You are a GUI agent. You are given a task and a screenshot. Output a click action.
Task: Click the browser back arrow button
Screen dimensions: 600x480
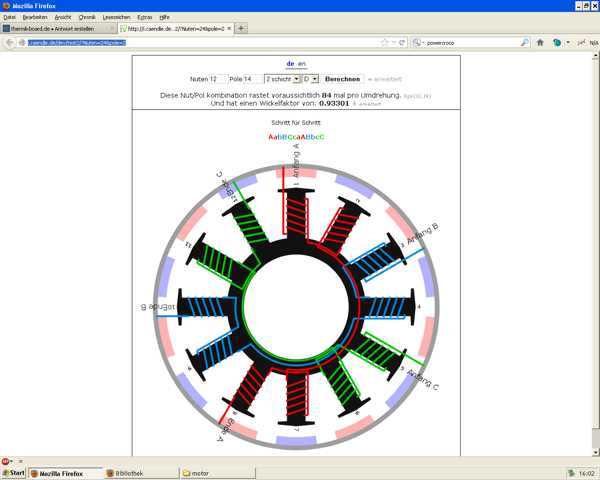point(11,43)
